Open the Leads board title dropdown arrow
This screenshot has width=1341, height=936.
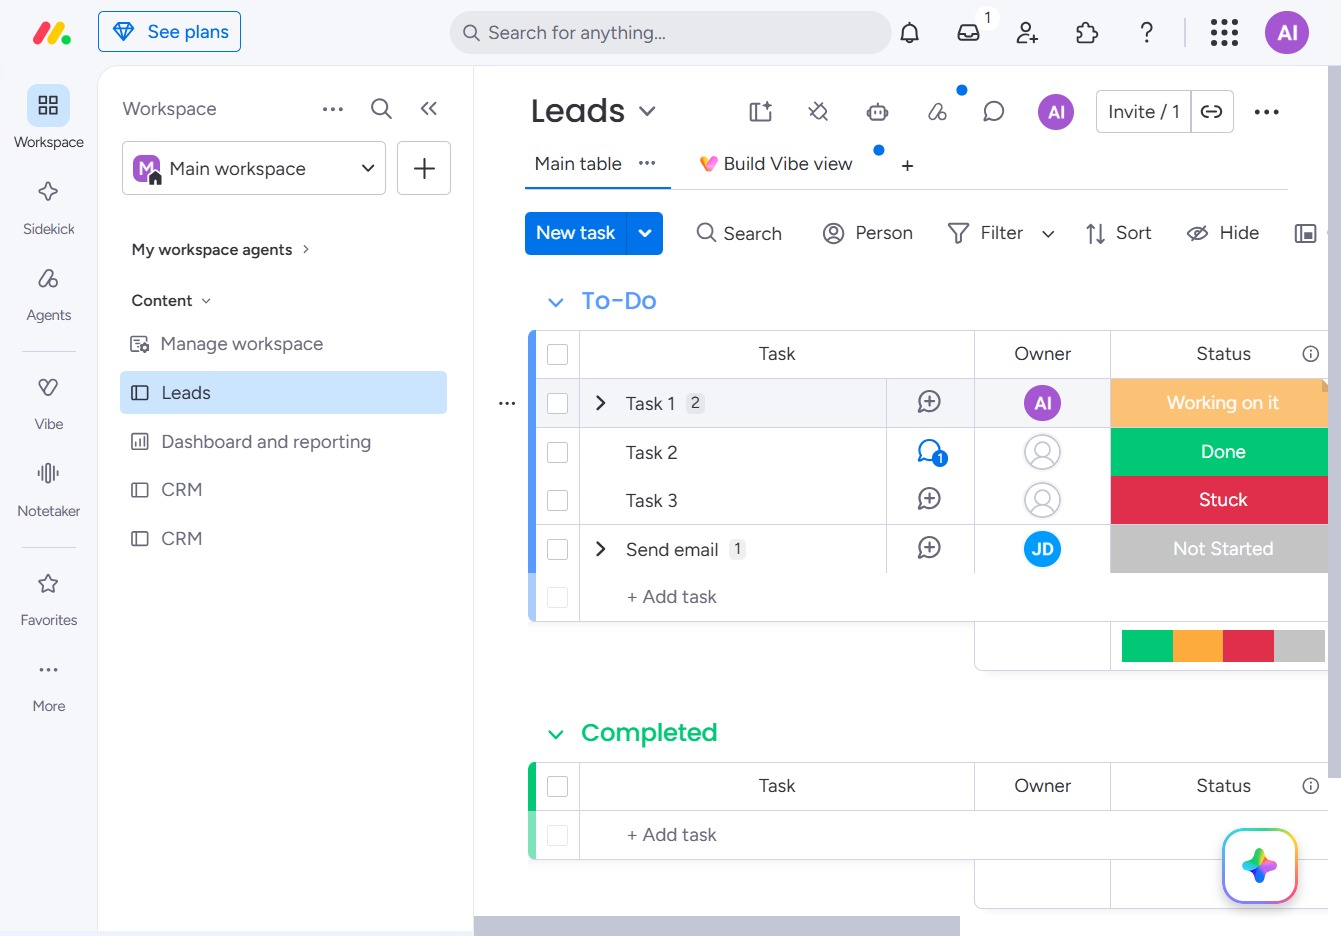[647, 112]
